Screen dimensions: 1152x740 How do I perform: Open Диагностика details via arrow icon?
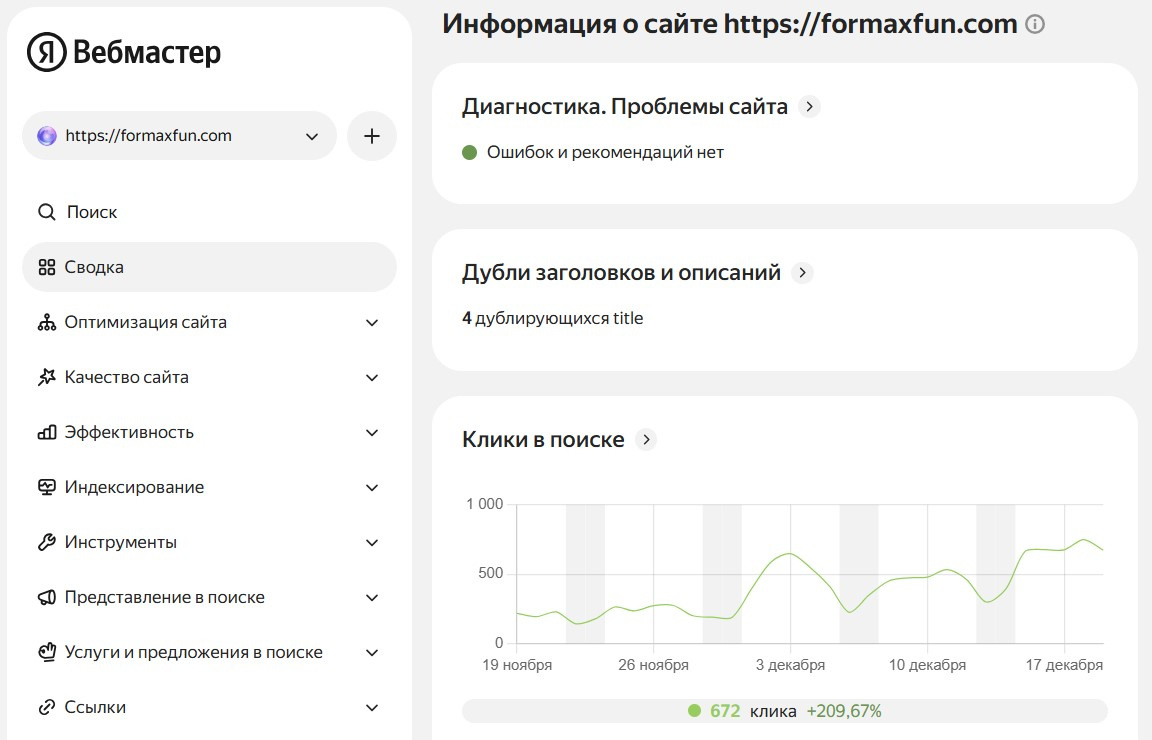coord(809,107)
